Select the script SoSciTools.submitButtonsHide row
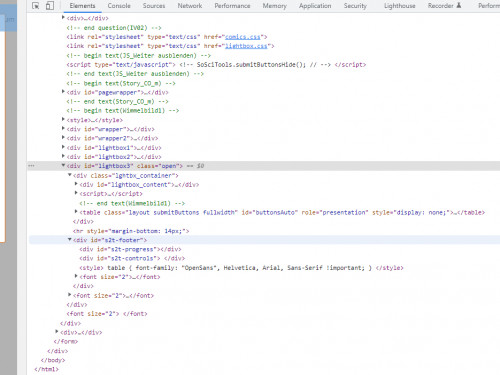The height and width of the screenshot is (375, 500). 216,65
